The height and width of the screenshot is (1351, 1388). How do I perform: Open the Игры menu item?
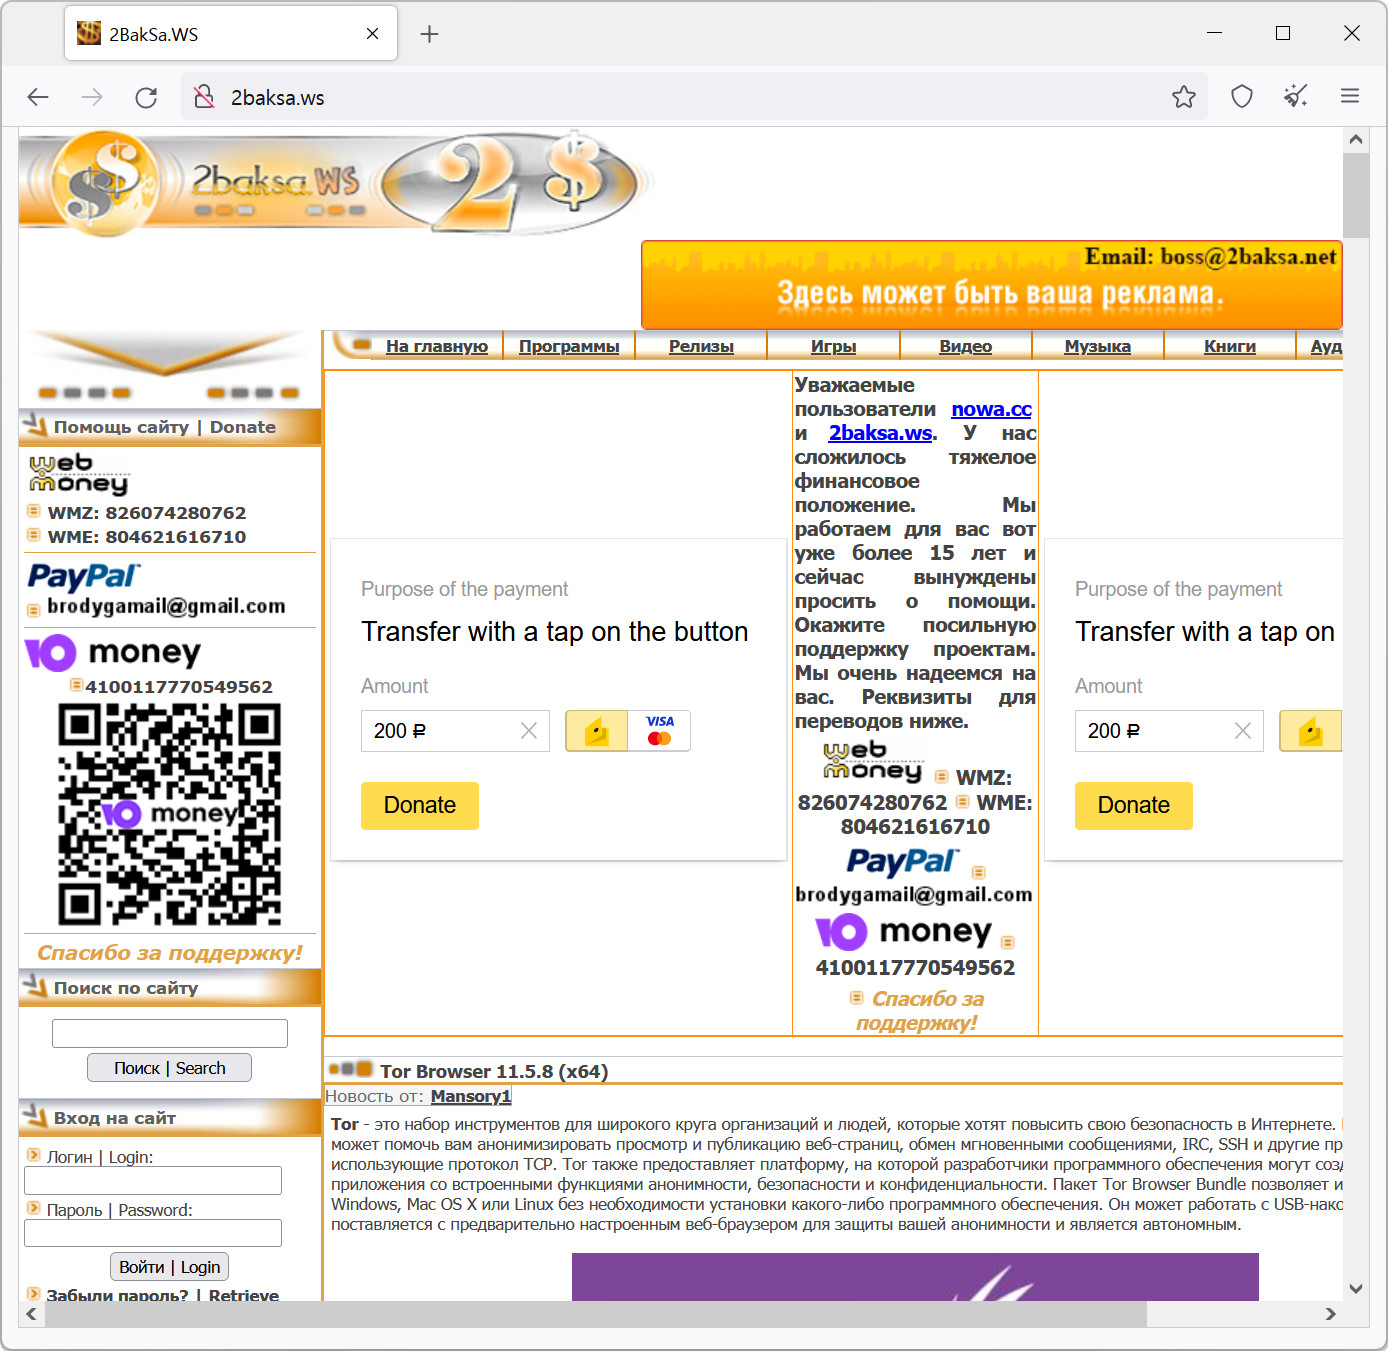[833, 346]
